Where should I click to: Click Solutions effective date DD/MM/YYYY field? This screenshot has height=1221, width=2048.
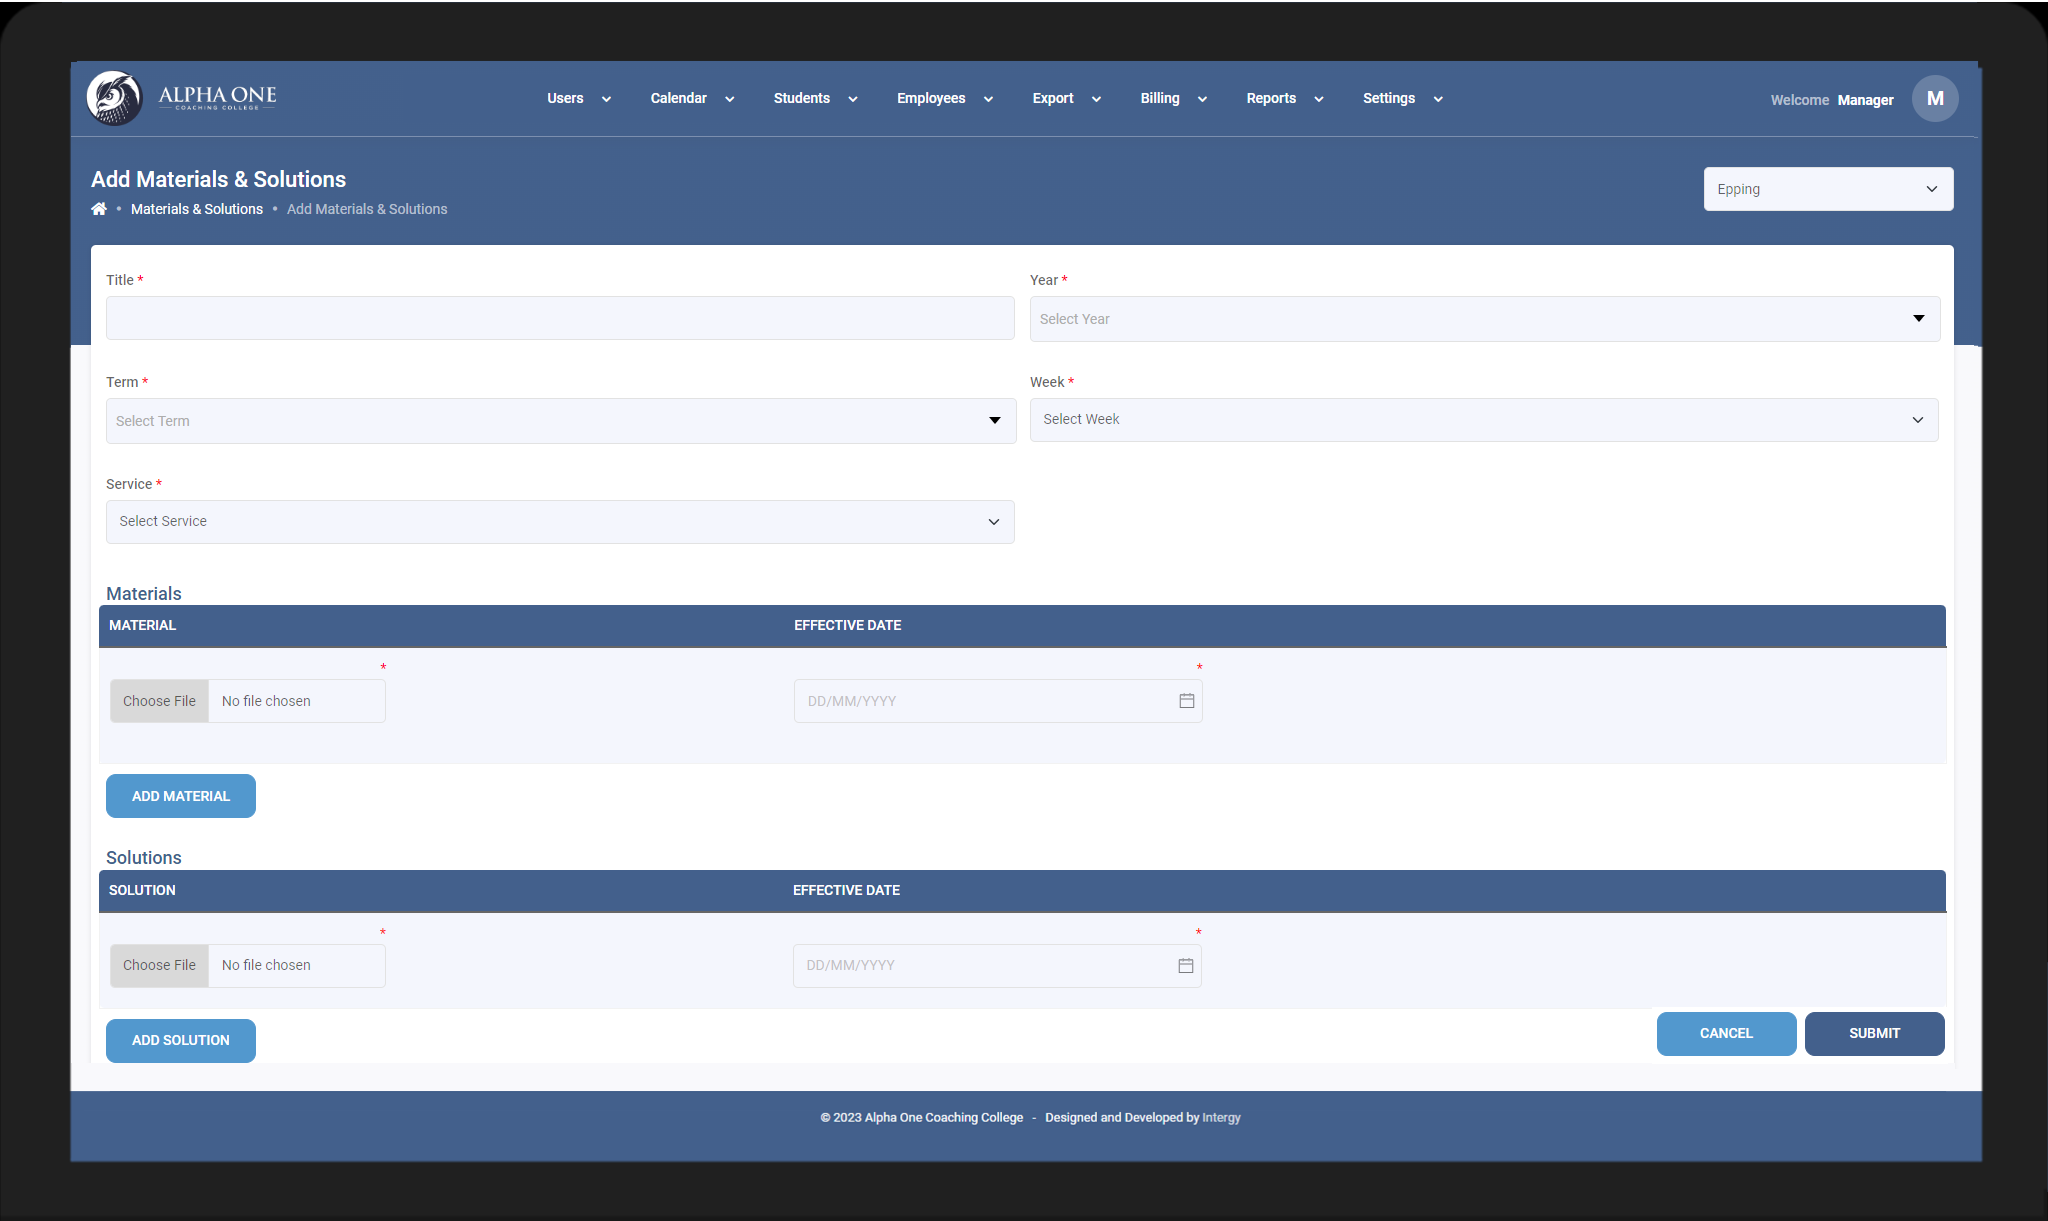click(x=996, y=966)
